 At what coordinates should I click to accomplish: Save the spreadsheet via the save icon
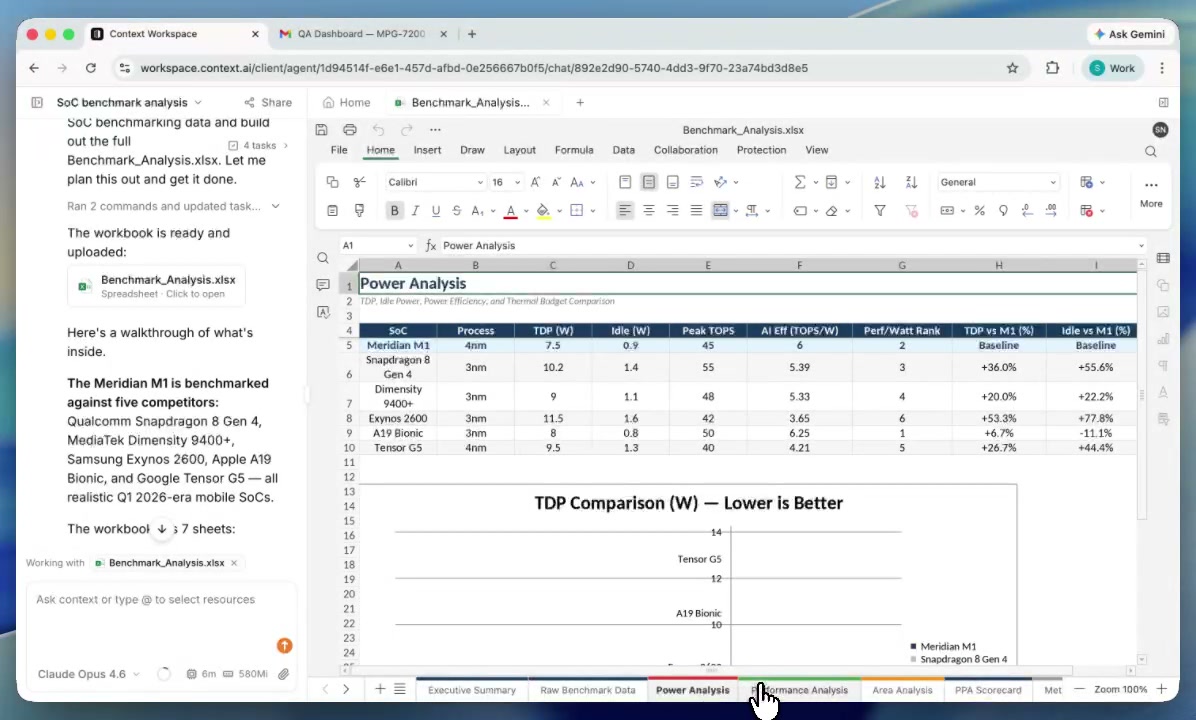click(x=321, y=130)
